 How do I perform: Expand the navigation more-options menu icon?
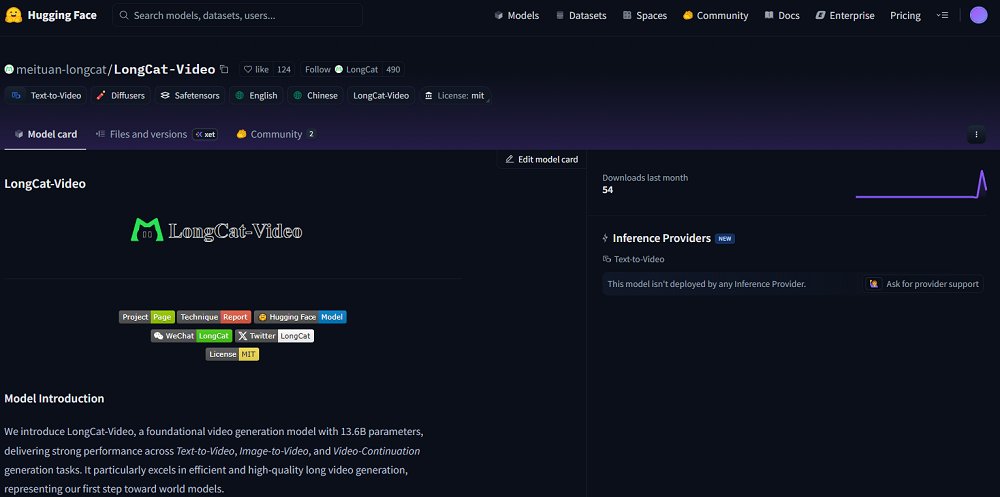tap(942, 15)
